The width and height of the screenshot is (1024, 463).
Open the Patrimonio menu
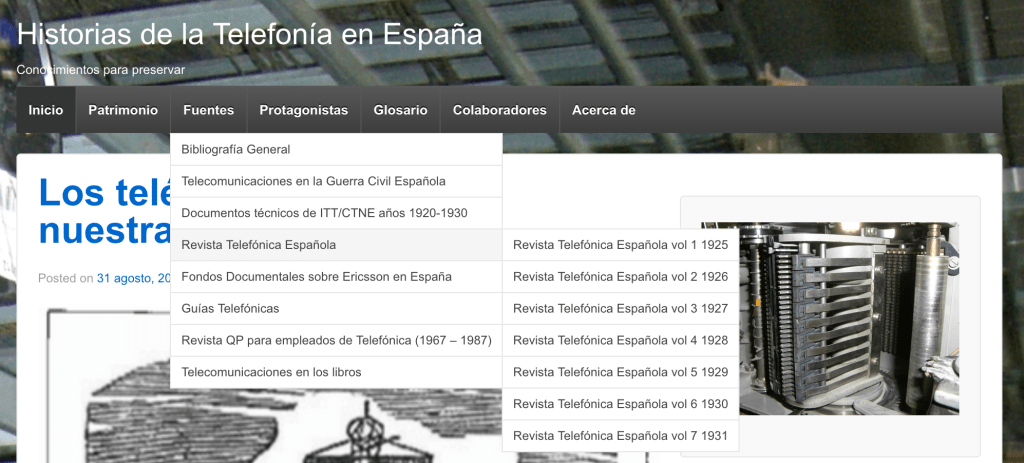point(123,110)
